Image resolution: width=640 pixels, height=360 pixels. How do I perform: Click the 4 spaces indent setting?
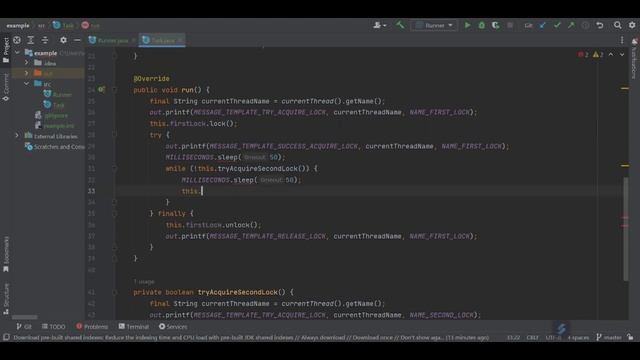(x=578, y=338)
